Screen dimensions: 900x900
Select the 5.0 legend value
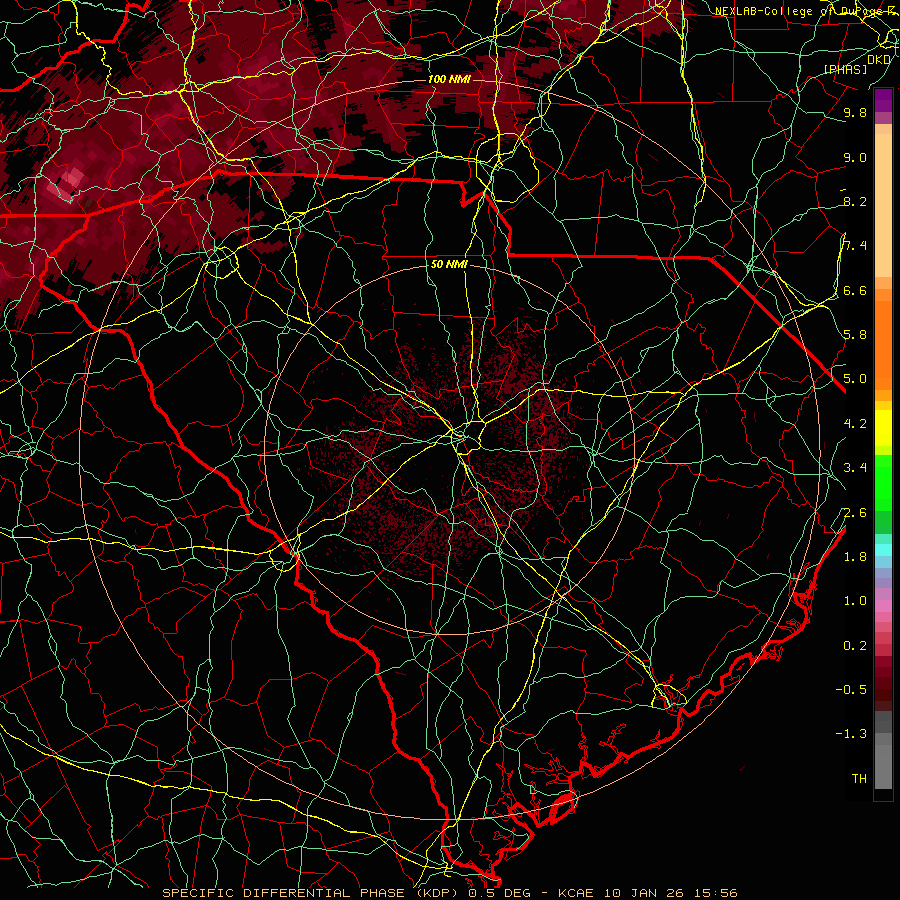point(855,379)
